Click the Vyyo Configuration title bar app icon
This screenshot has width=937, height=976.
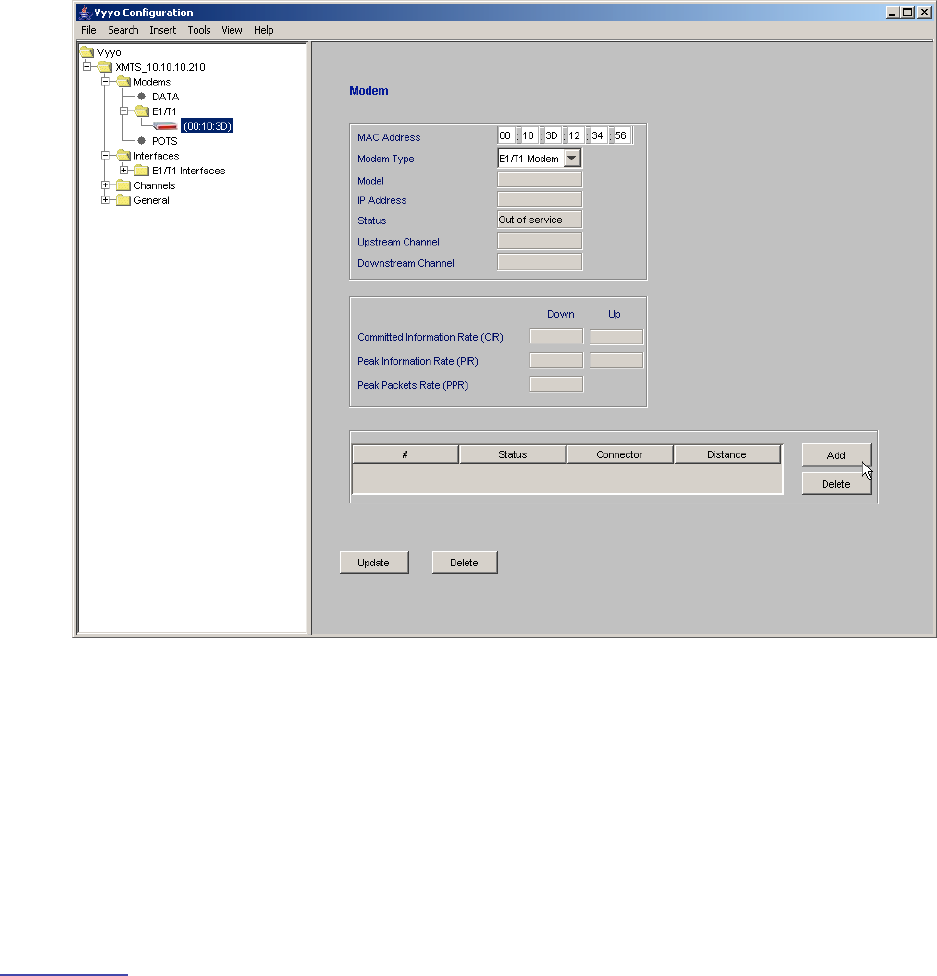click(85, 12)
